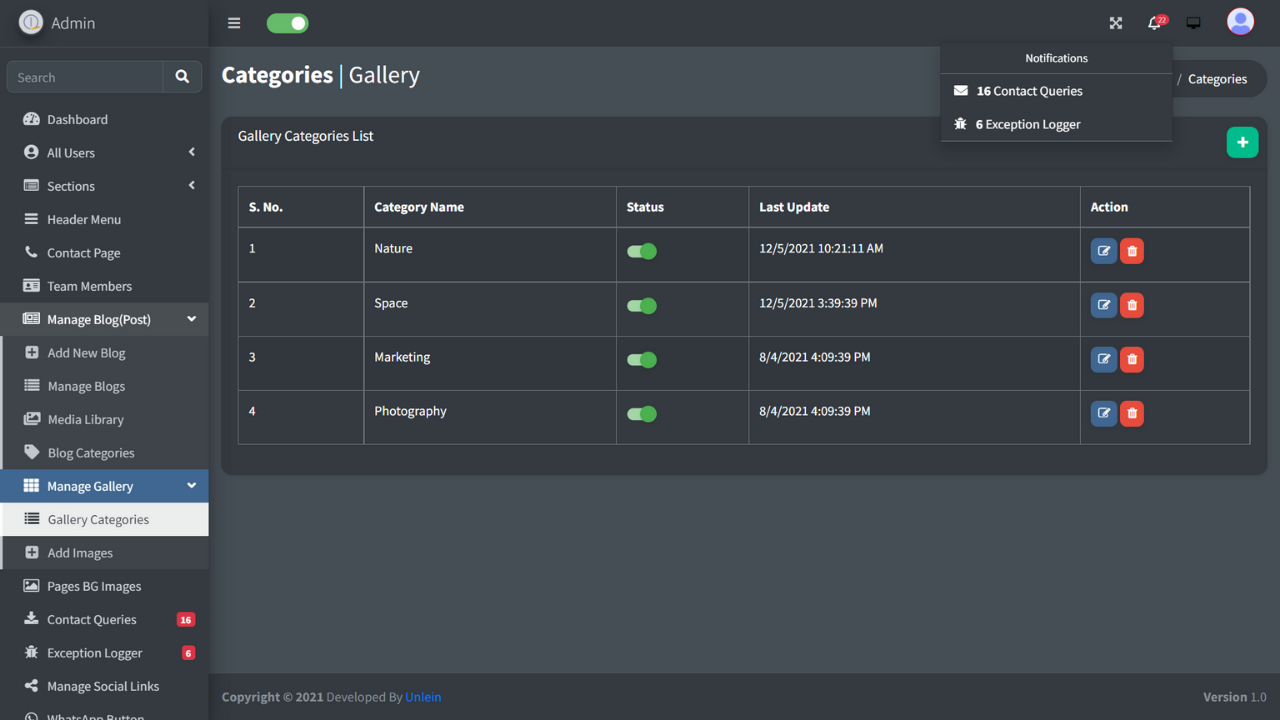This screenshot has width=1280, height=720.
Task: Edit the Nature category
Action: (1103, 251)
